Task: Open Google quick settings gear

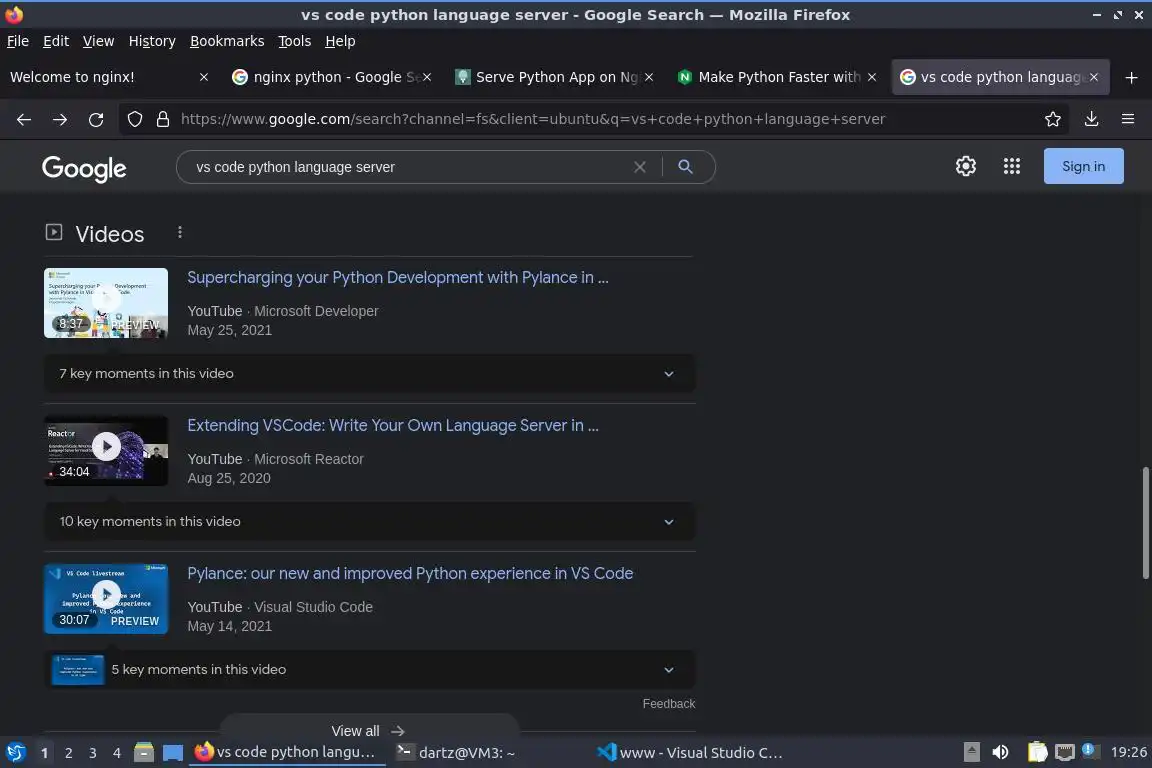Action: (x=966, y=166)
